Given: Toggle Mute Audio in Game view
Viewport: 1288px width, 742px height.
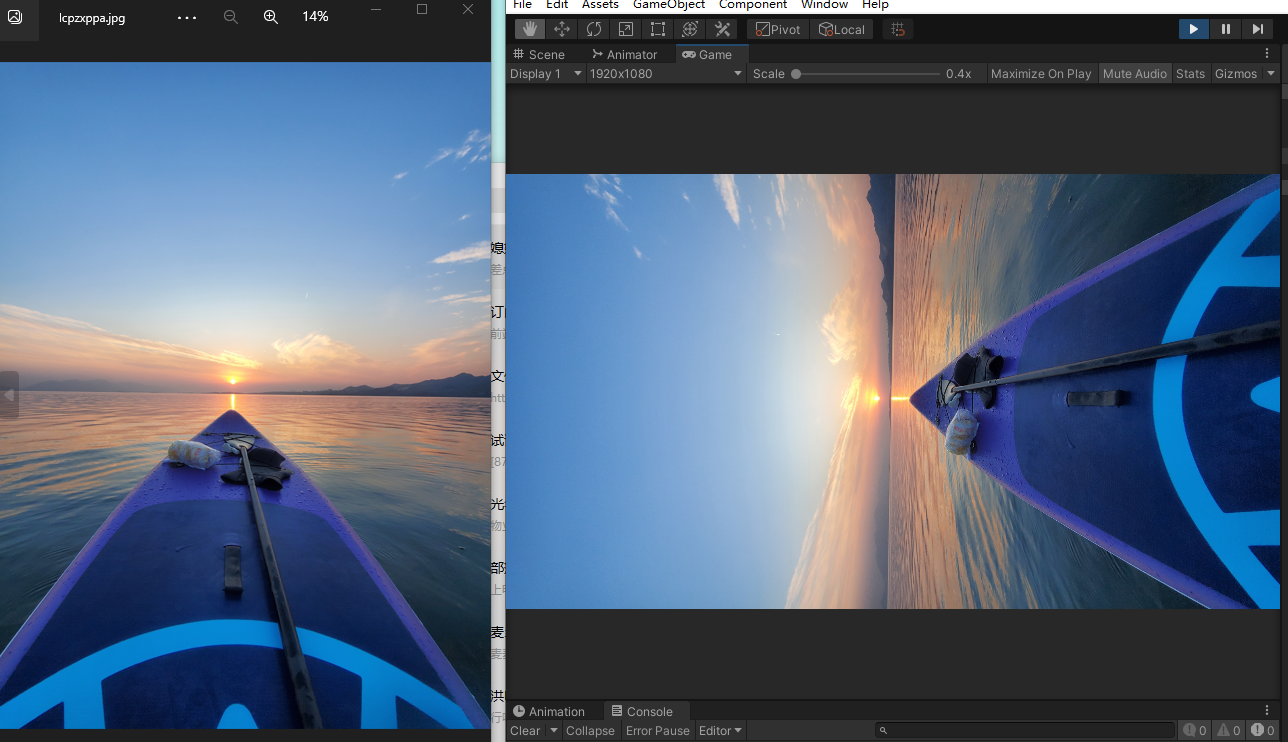Looking at the screenshot, I should (1134, 74).
